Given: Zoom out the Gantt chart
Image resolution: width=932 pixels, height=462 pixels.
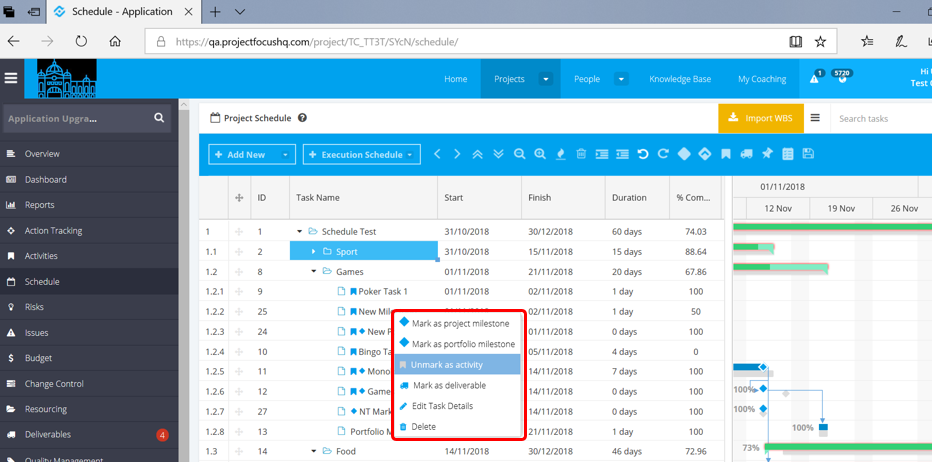Looking at the screenshot, I should coord(519,154).
